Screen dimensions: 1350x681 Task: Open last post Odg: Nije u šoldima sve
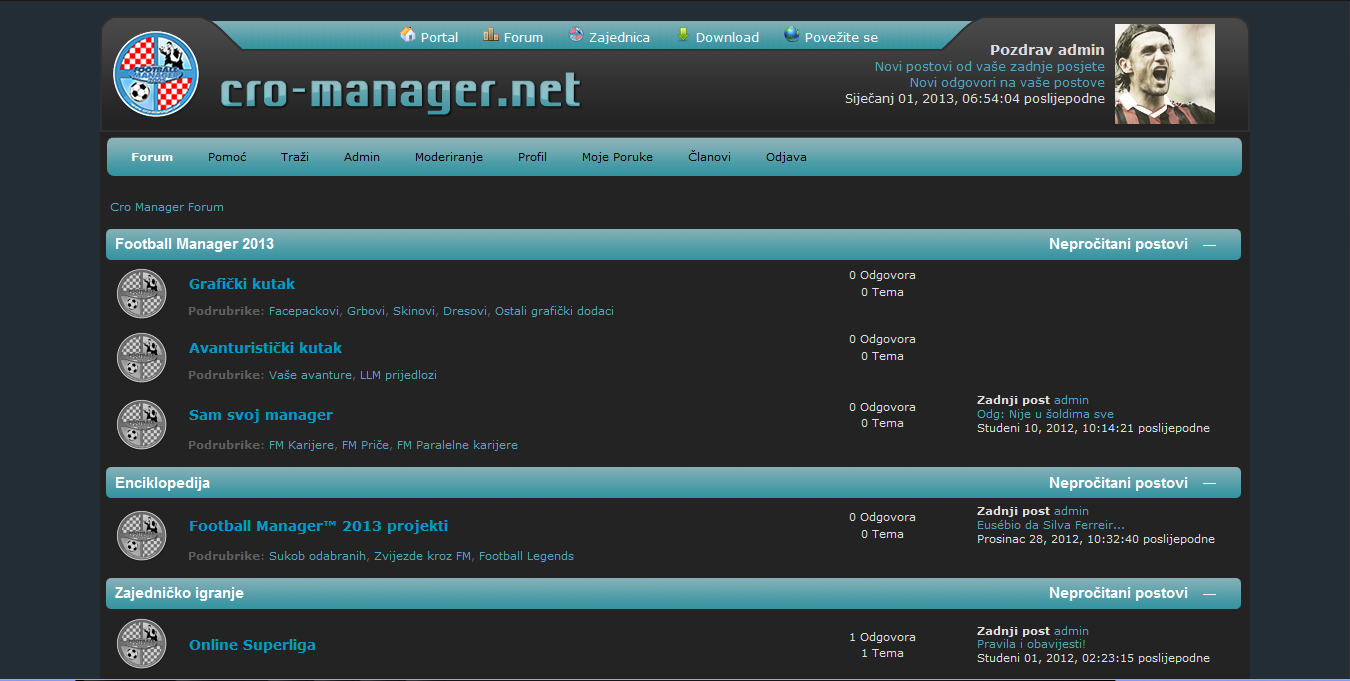[x=1045, y=414]
